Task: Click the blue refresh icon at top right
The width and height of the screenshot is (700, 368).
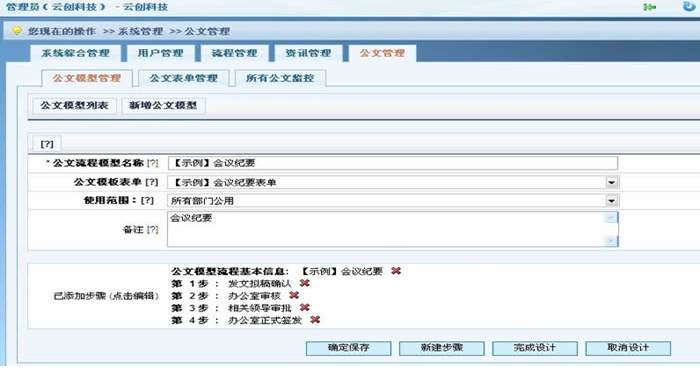Action: 689,6
